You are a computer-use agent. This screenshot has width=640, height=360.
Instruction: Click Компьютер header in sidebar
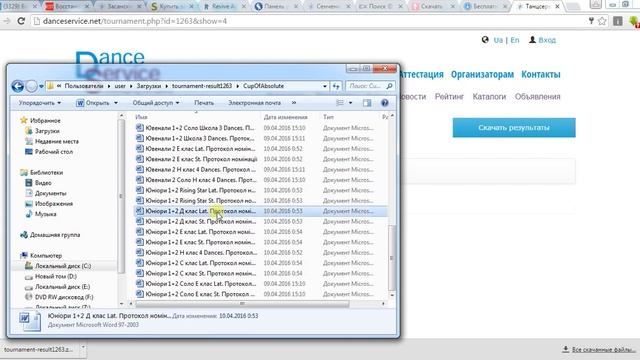tap(46, 256)
